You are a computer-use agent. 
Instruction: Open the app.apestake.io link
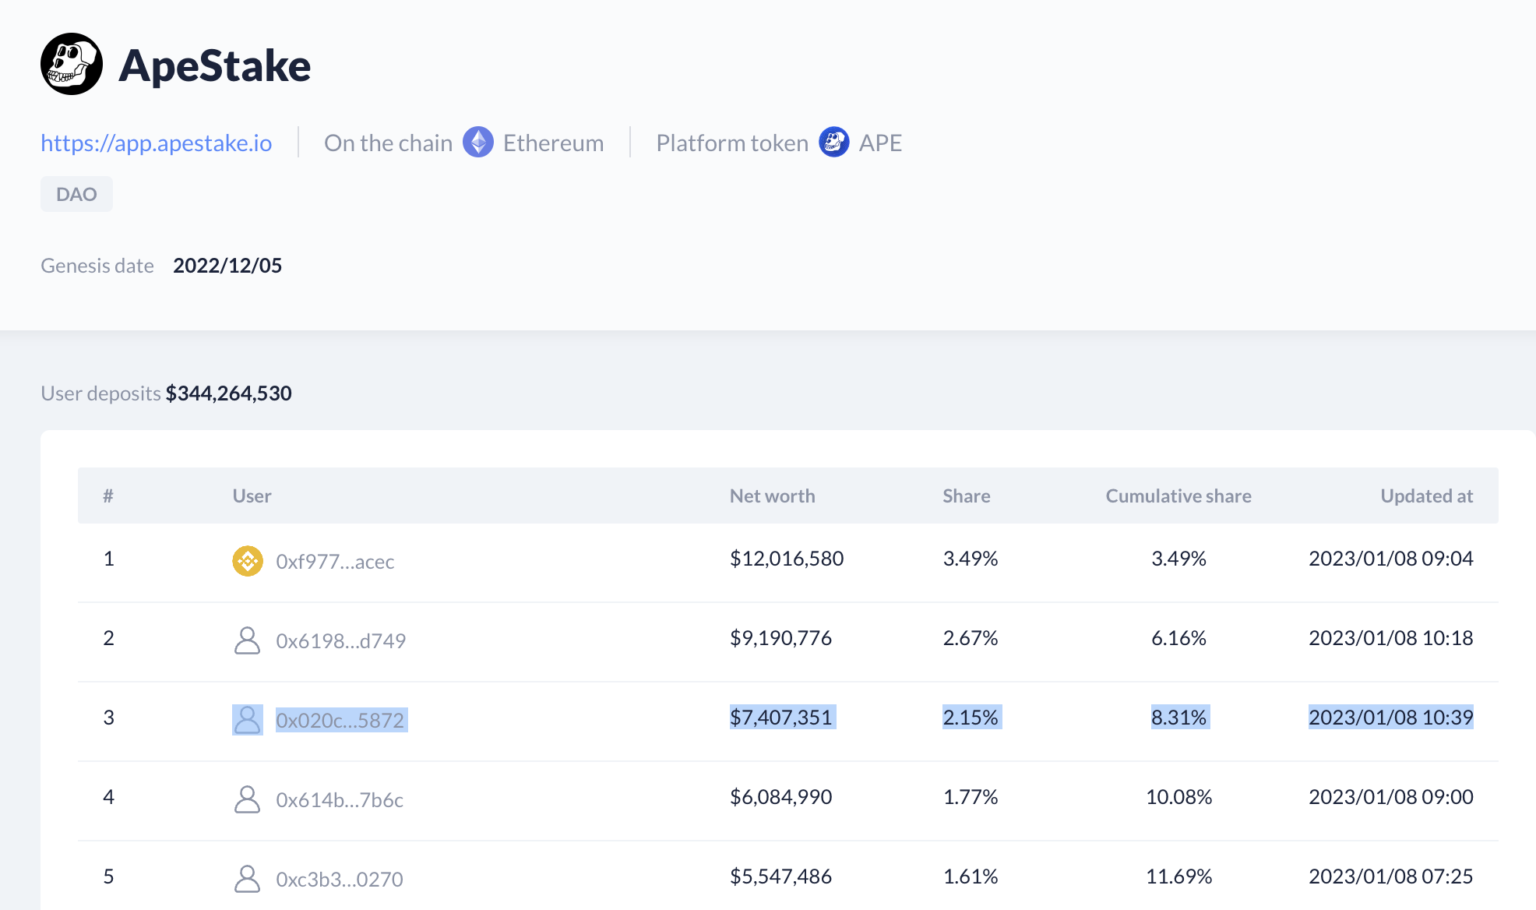click(x=156, y=143)
